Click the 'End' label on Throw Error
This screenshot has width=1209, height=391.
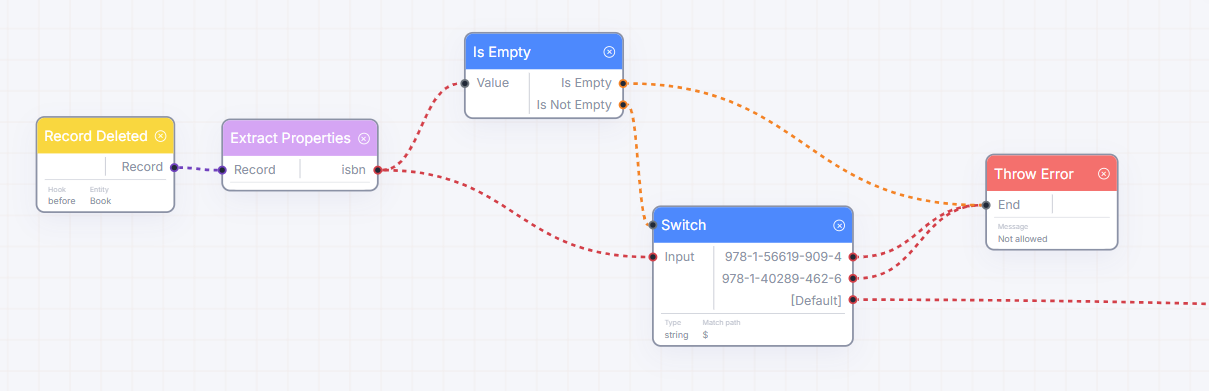click(1009, 204)
